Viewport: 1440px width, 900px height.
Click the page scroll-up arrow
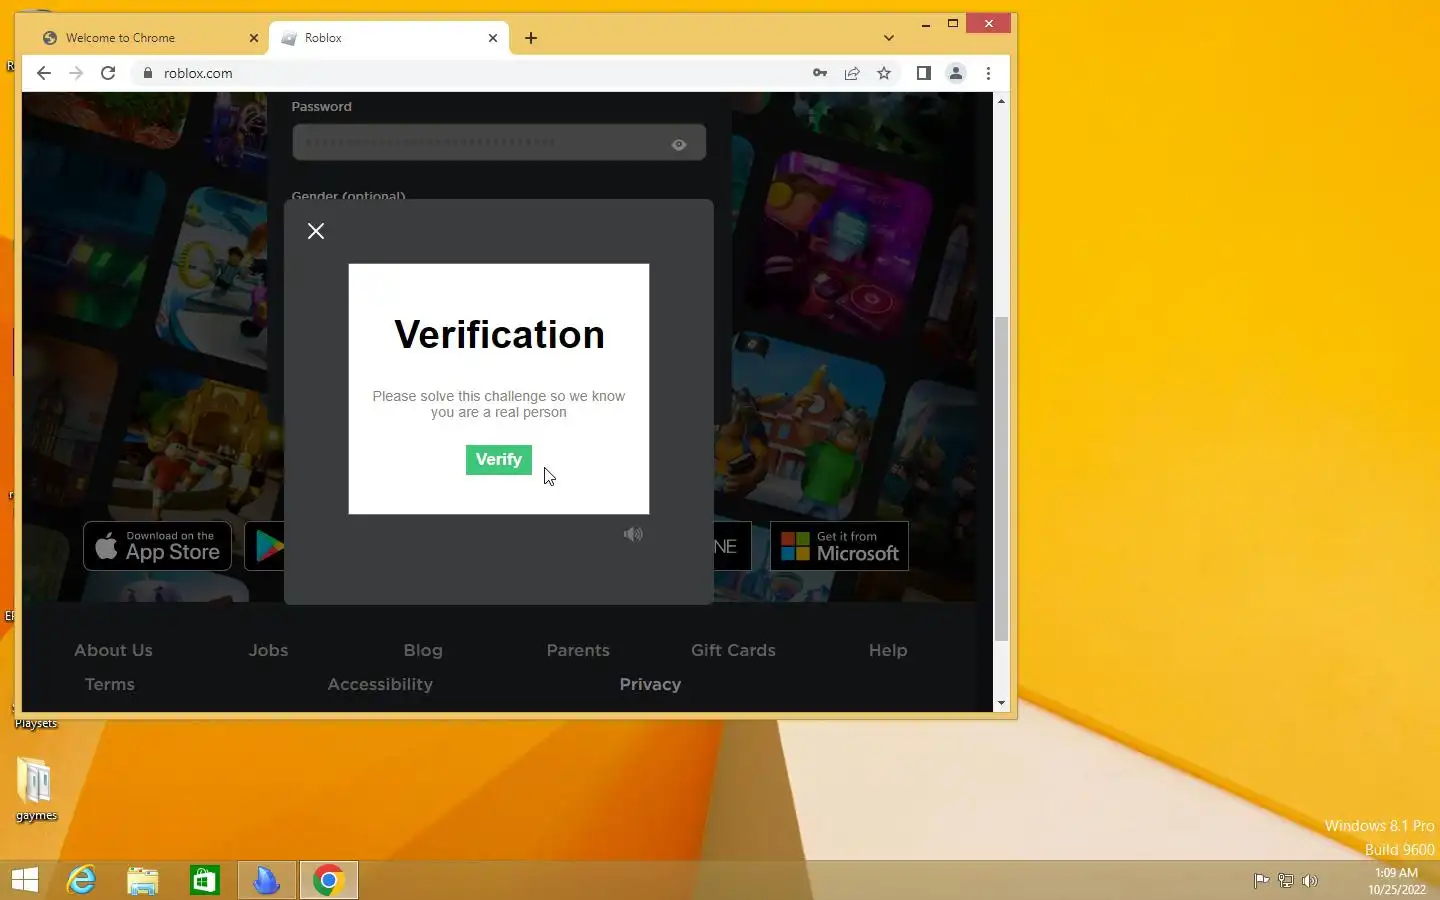point(1001,101)
